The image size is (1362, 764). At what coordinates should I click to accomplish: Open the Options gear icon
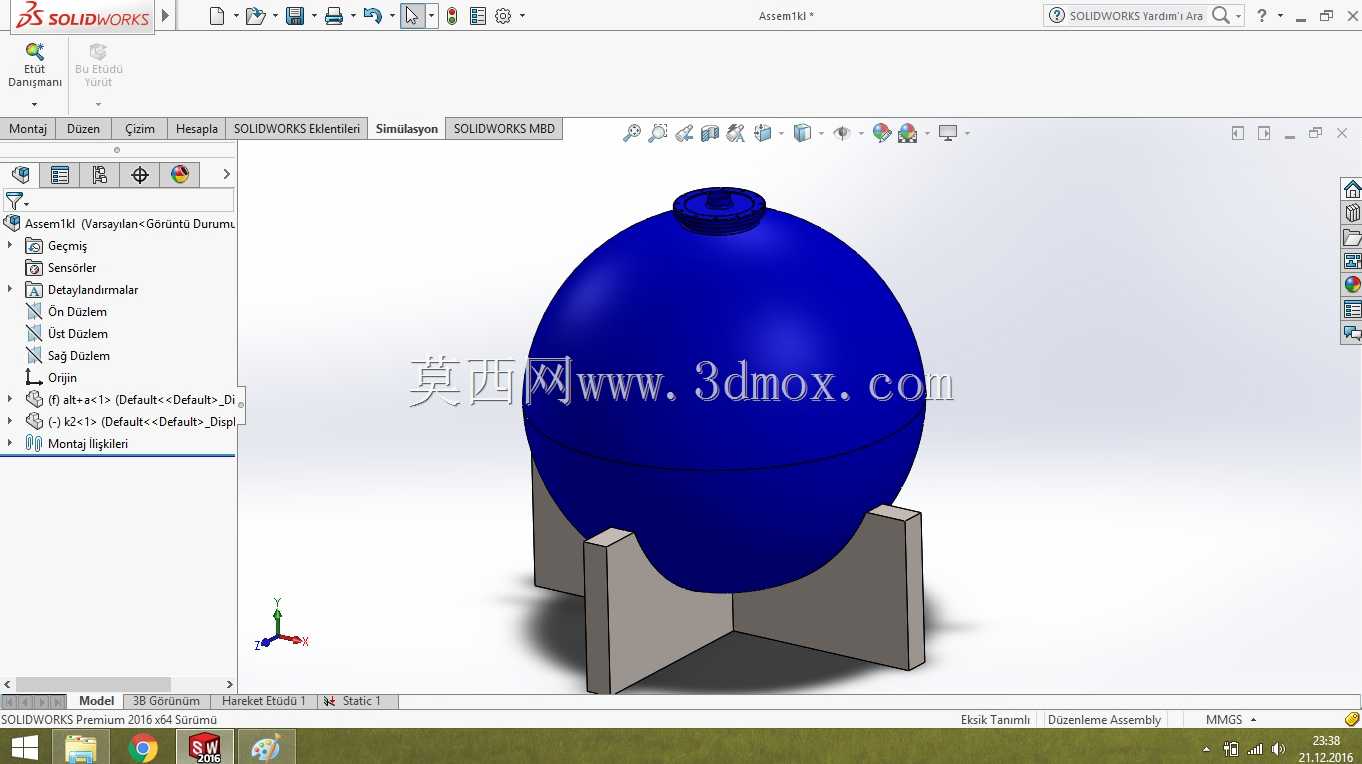click(503, 16)
